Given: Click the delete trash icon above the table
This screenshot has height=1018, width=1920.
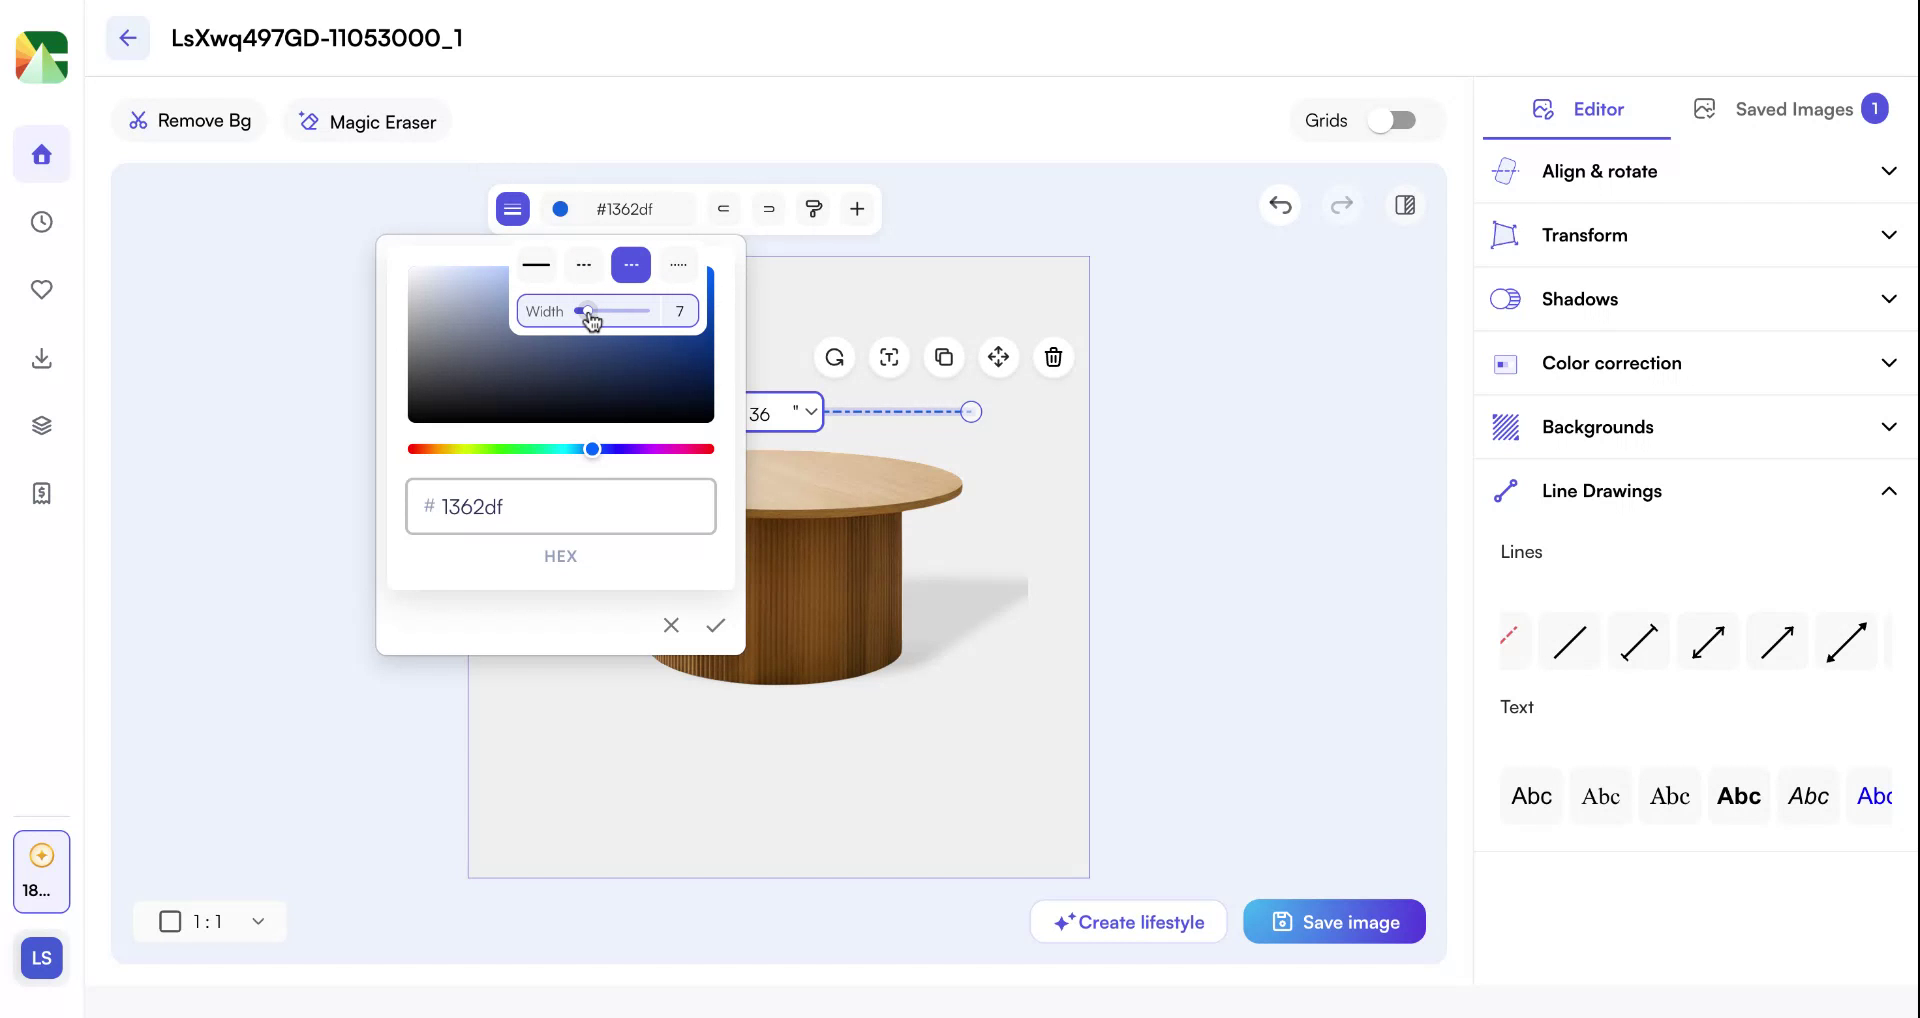Looking at the screenshot, I should [x=1052, y=357].
